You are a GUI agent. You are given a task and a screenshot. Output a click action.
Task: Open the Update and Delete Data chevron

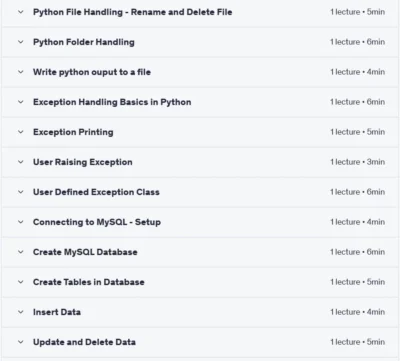(x=21, y=342)
